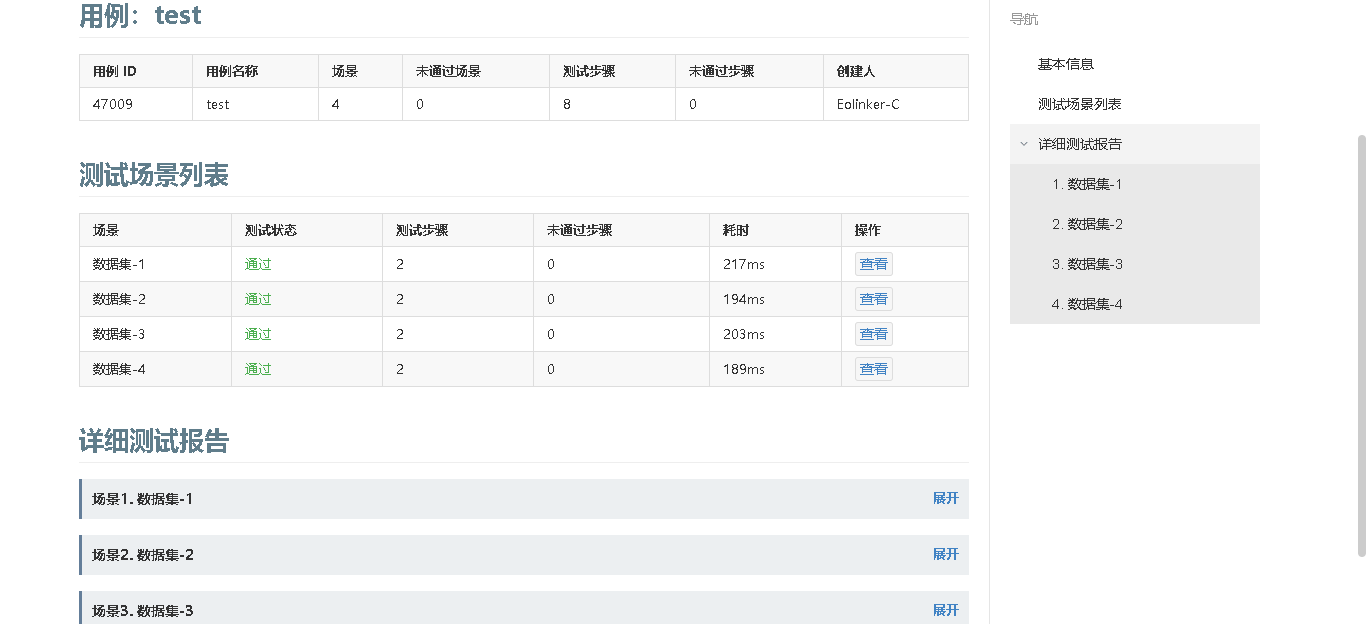Image resolution: width=1366 pixels, height=624 pixels.
Task: Click 查看 button for 数据集-2 row
Action: (873, 299)
